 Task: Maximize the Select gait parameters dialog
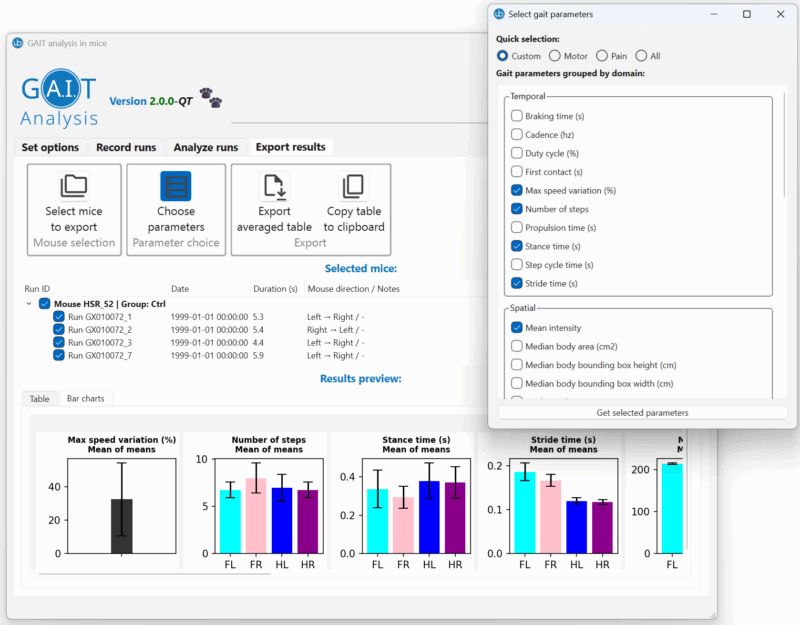click(747, 14)
